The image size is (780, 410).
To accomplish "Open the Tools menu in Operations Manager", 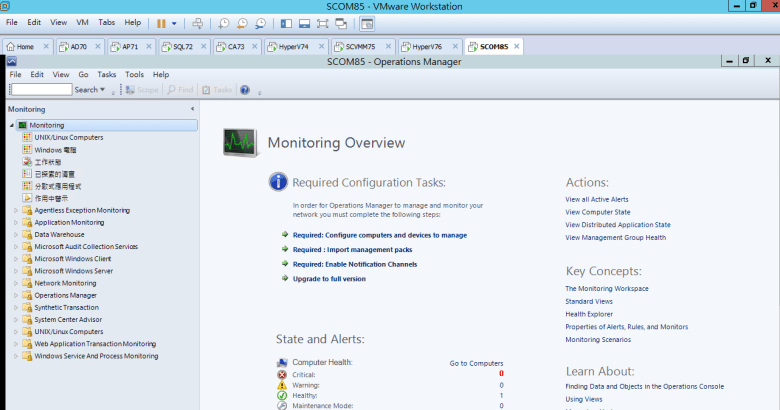I will tap(133, 74).
